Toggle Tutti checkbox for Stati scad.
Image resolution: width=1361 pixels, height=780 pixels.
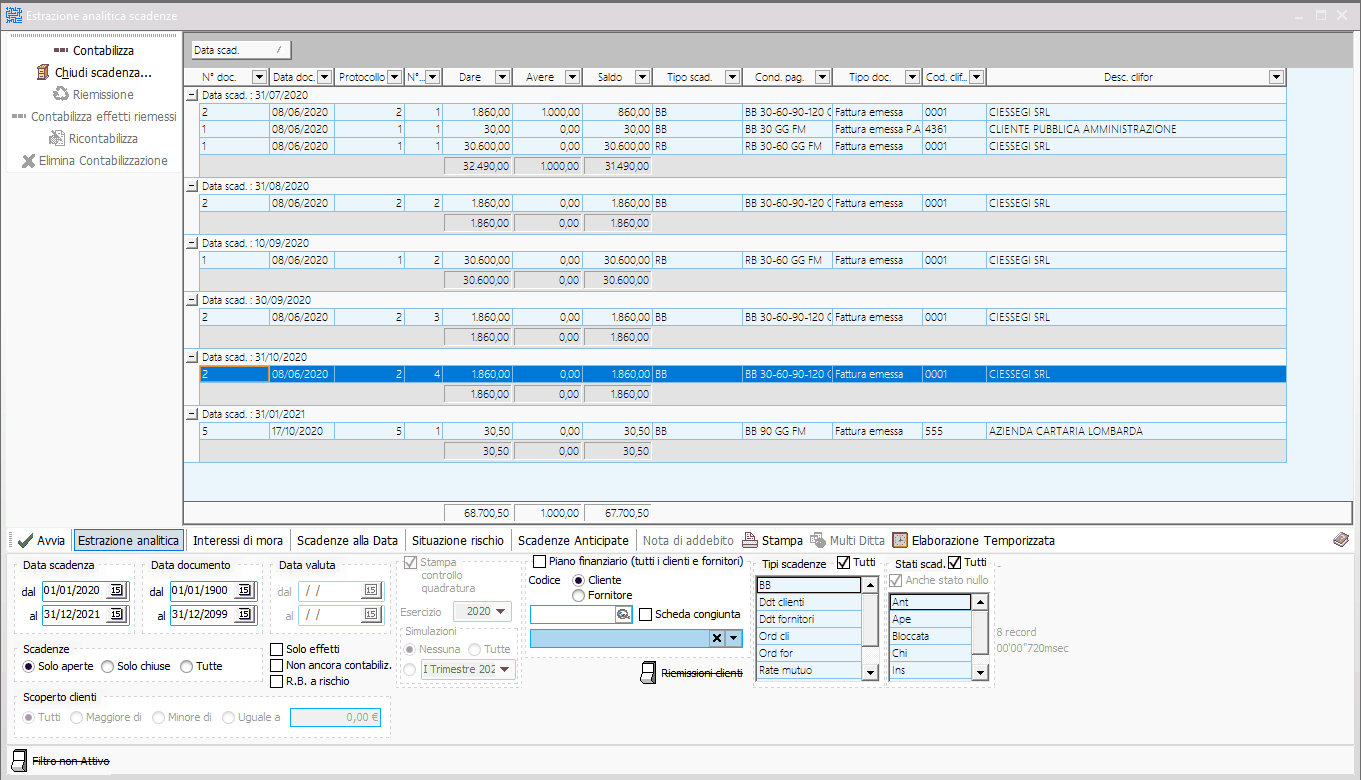pyautogui.click(x=954, y=562)
